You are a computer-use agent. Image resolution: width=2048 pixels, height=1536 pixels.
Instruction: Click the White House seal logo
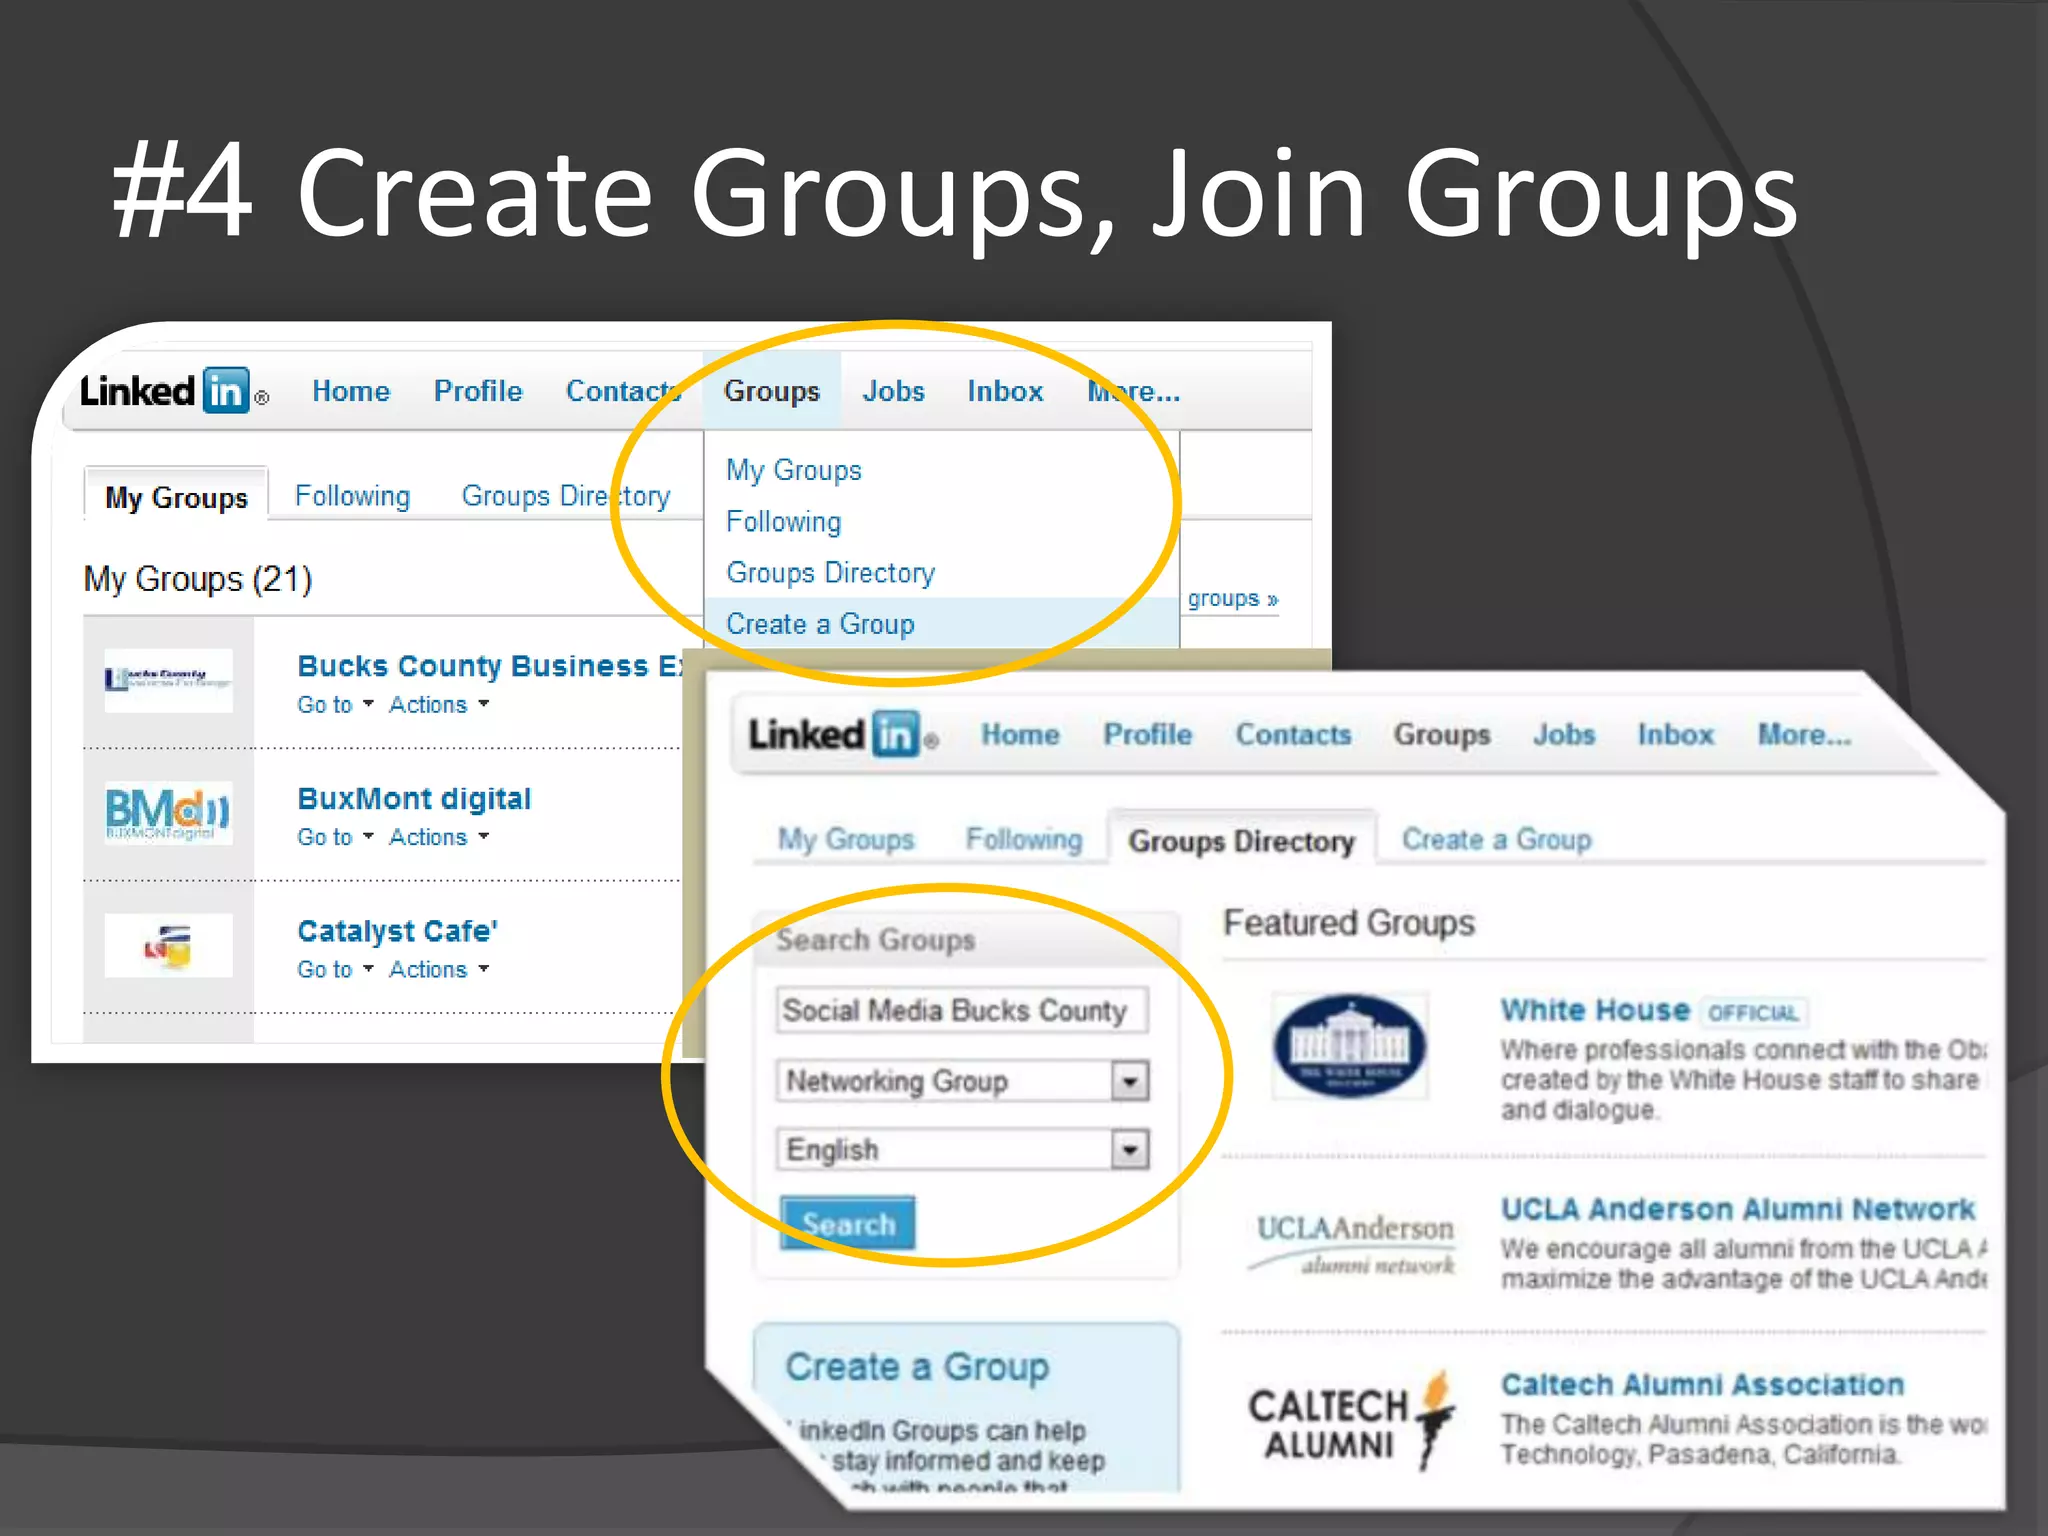(1349, 1047)
